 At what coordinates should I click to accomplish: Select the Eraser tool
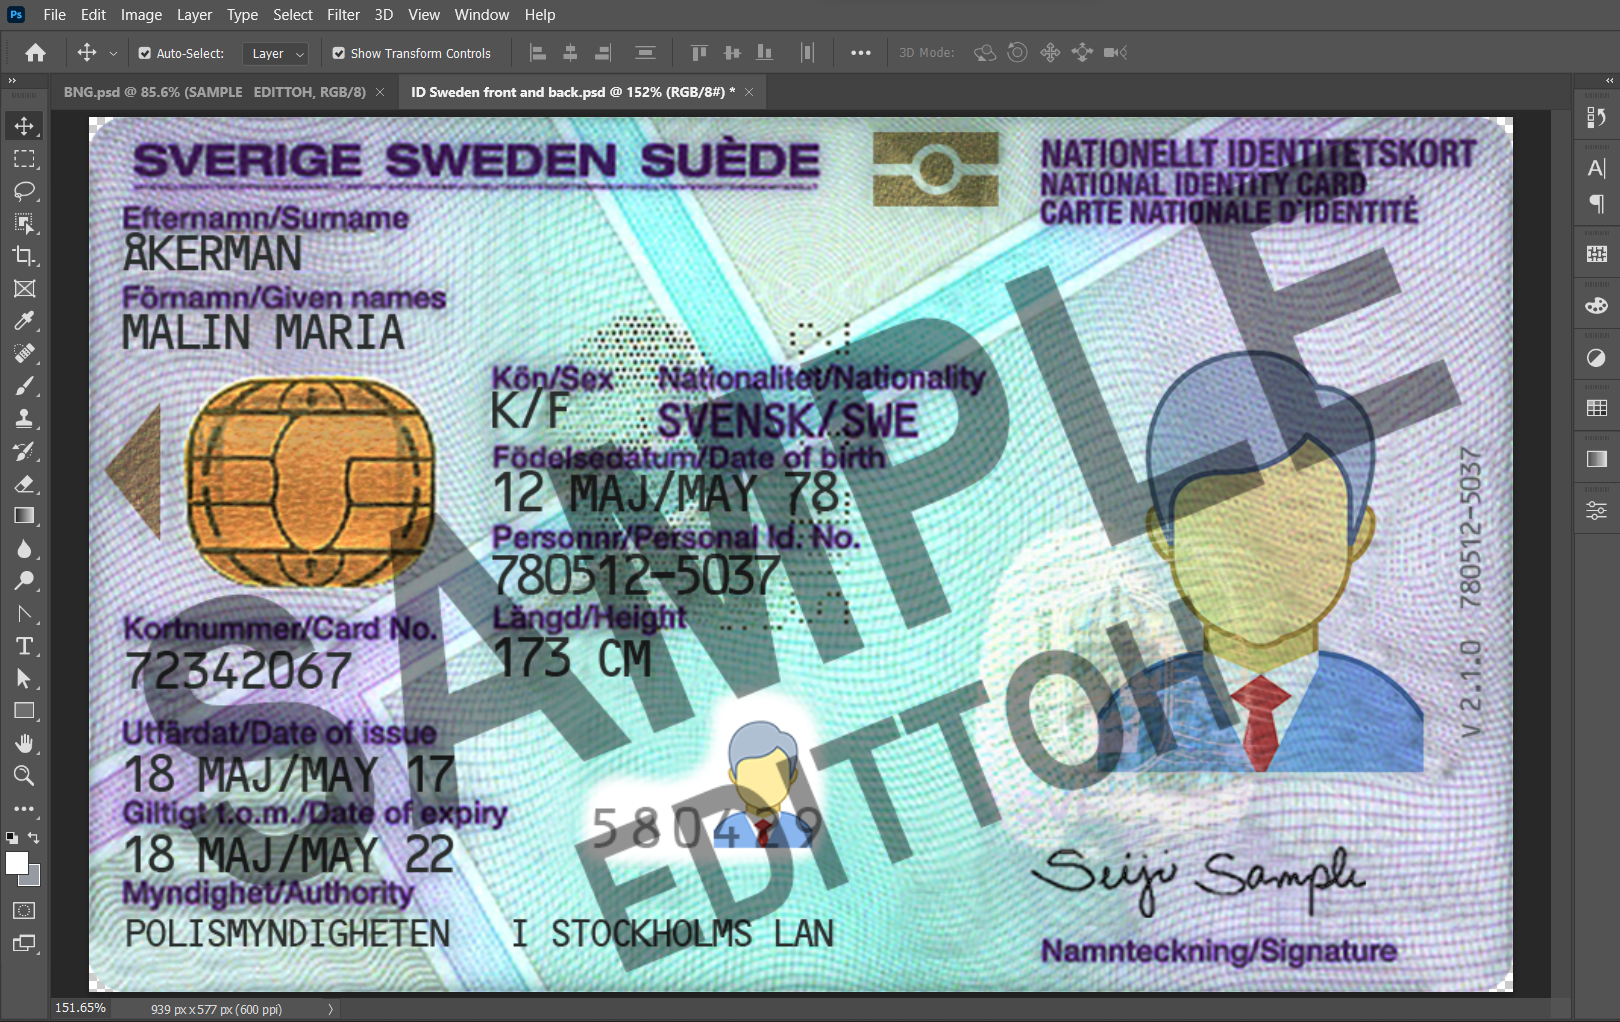[24, 484]
